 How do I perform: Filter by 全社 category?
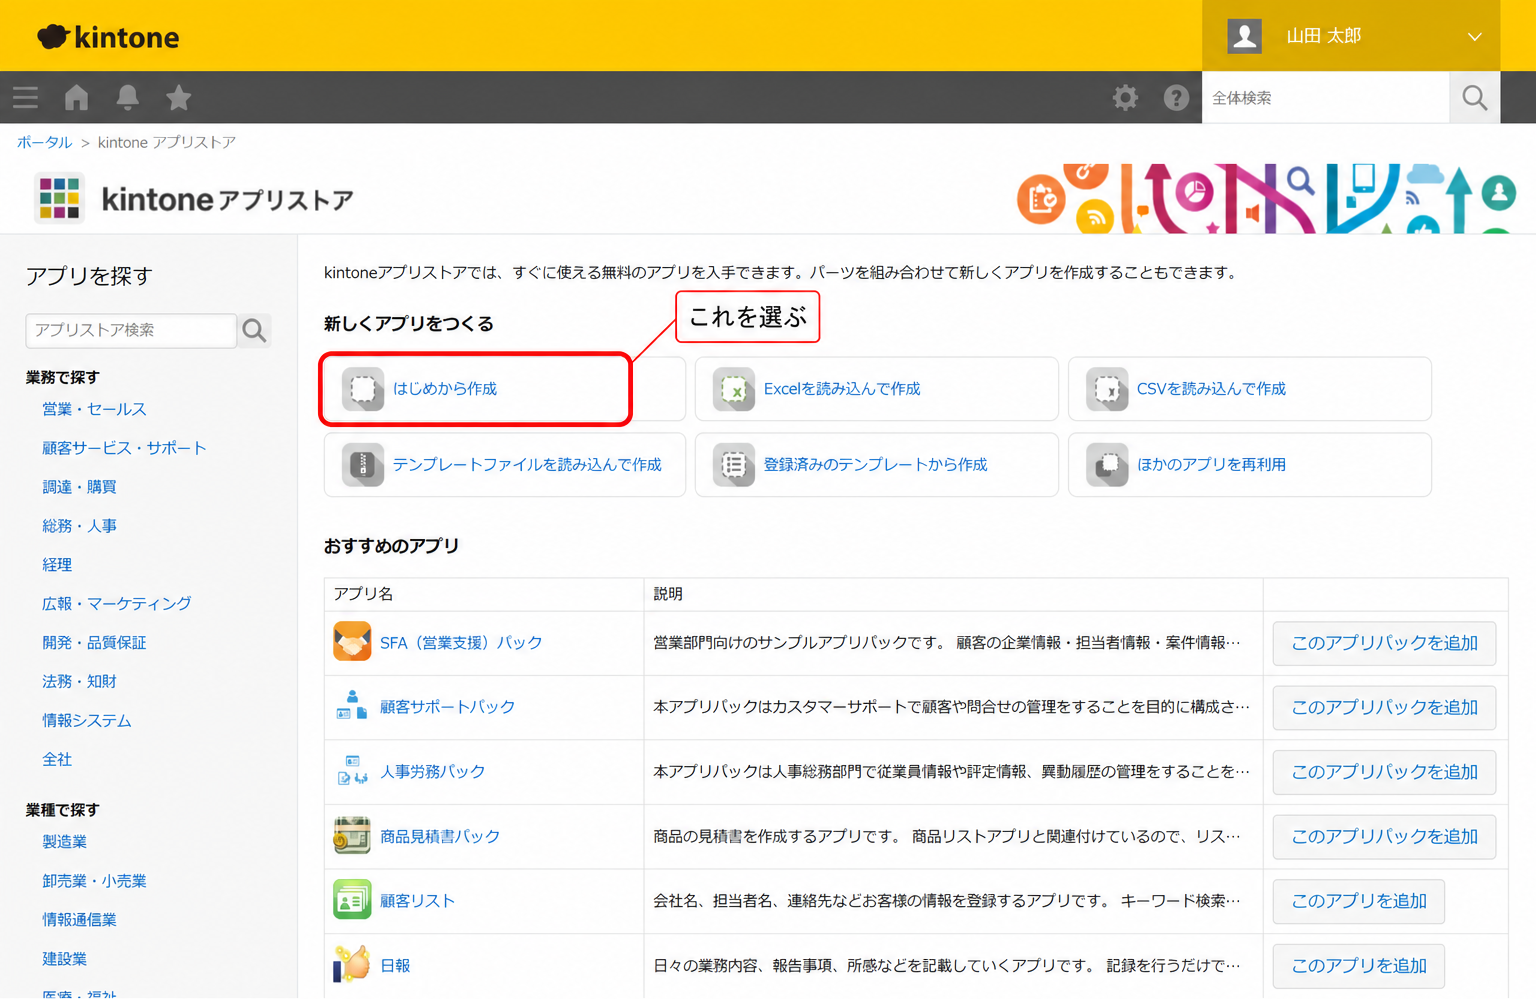point(57,760)
